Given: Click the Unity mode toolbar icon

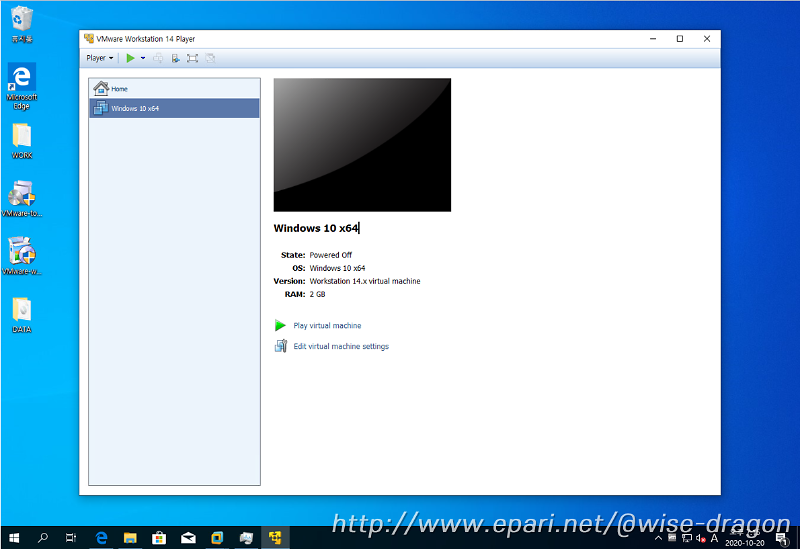Looking at the screenshot, I should (x=210, y=58).
